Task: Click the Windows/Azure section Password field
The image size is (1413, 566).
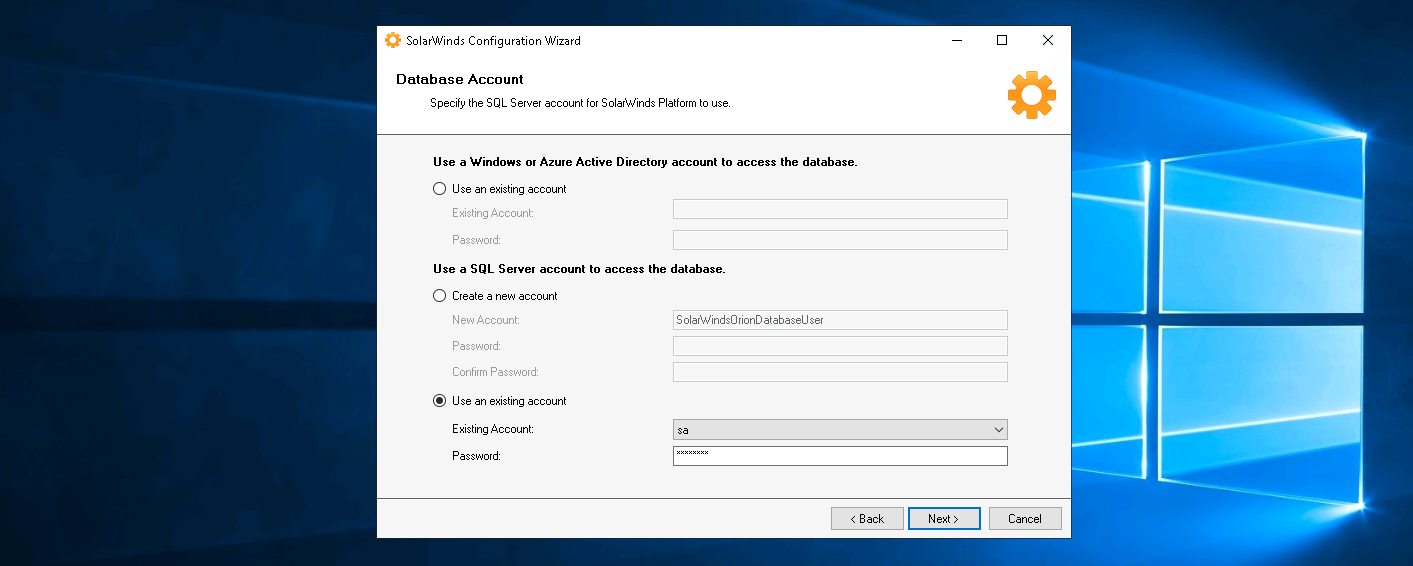Action: coord(839,240)
